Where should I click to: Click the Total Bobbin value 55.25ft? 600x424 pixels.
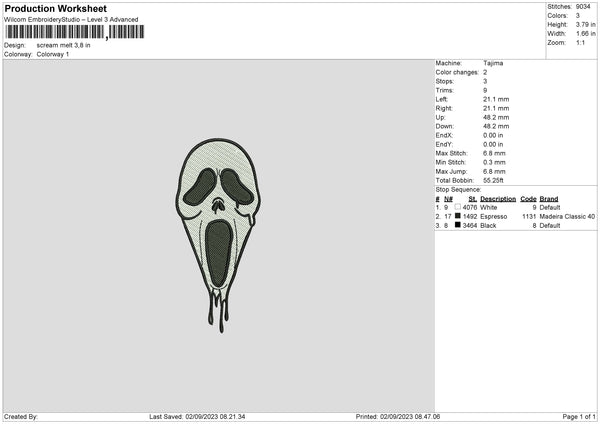point(493,181)
